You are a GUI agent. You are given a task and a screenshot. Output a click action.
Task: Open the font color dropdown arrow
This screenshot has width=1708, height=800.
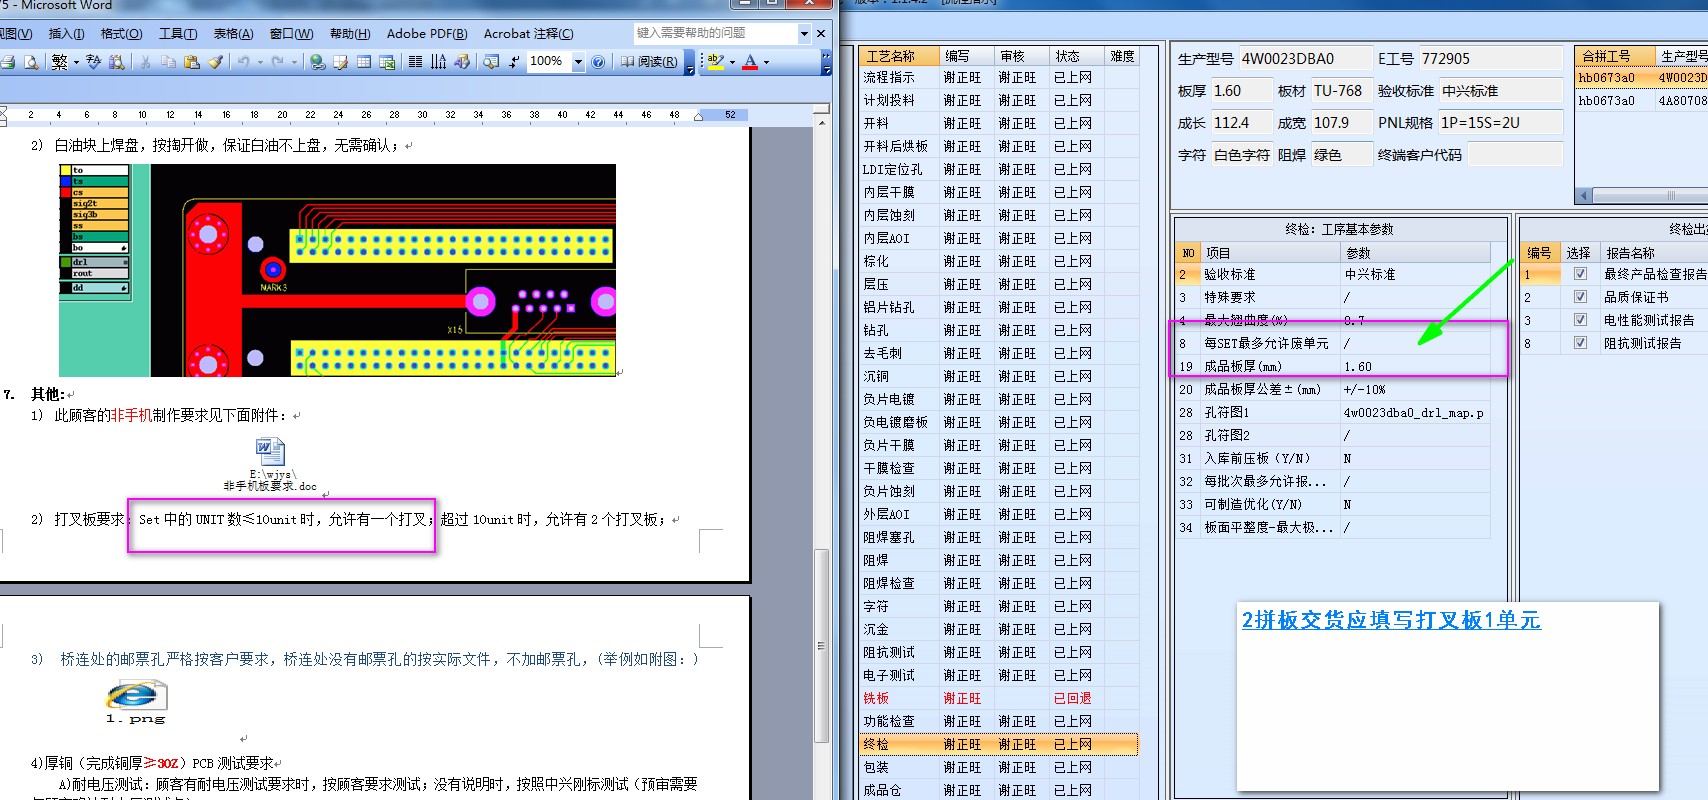[x=767, y=62]
